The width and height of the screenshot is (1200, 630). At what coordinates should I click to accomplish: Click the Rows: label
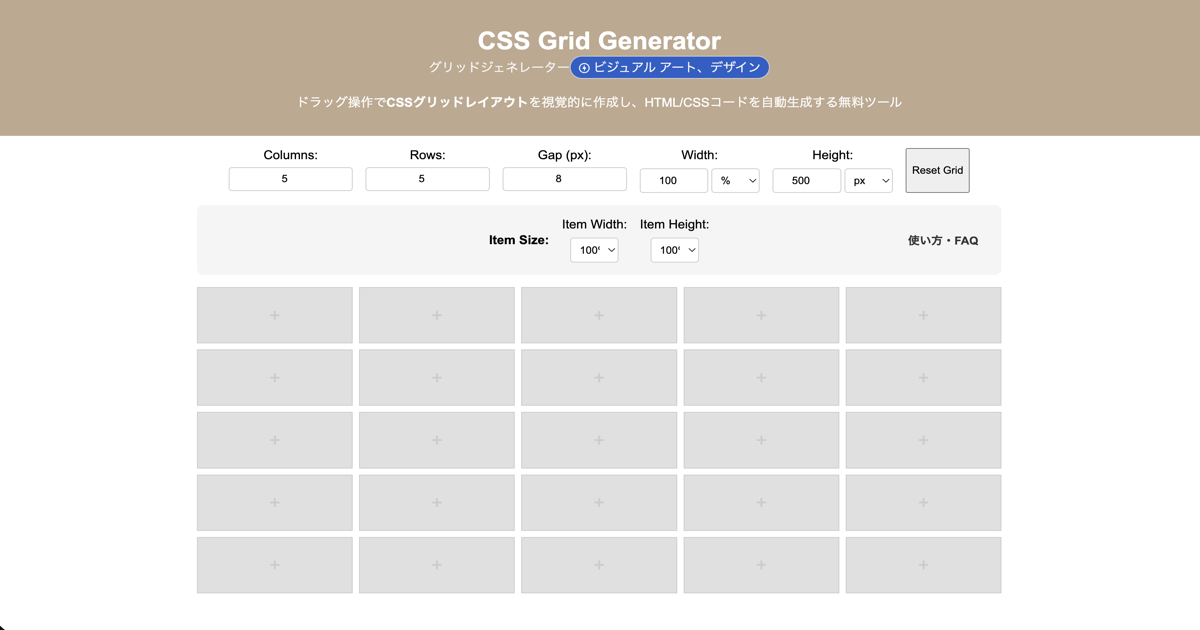(427, 155)
